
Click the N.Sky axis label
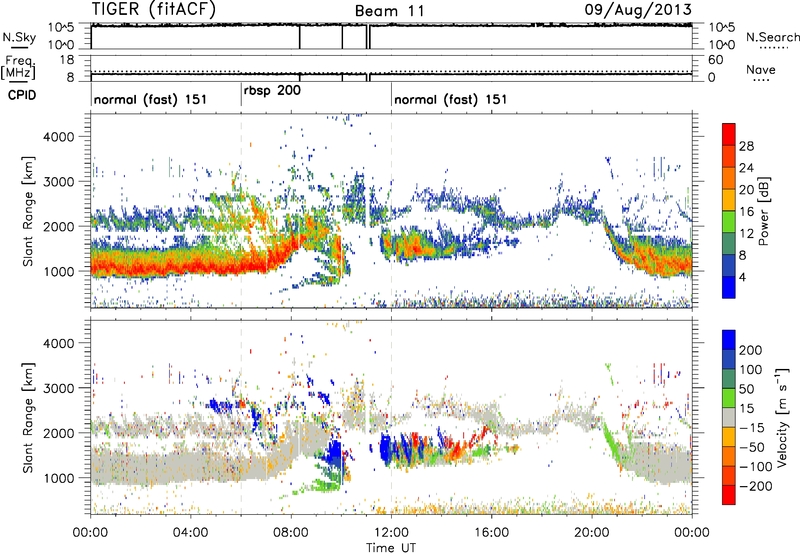coord(19,37)
